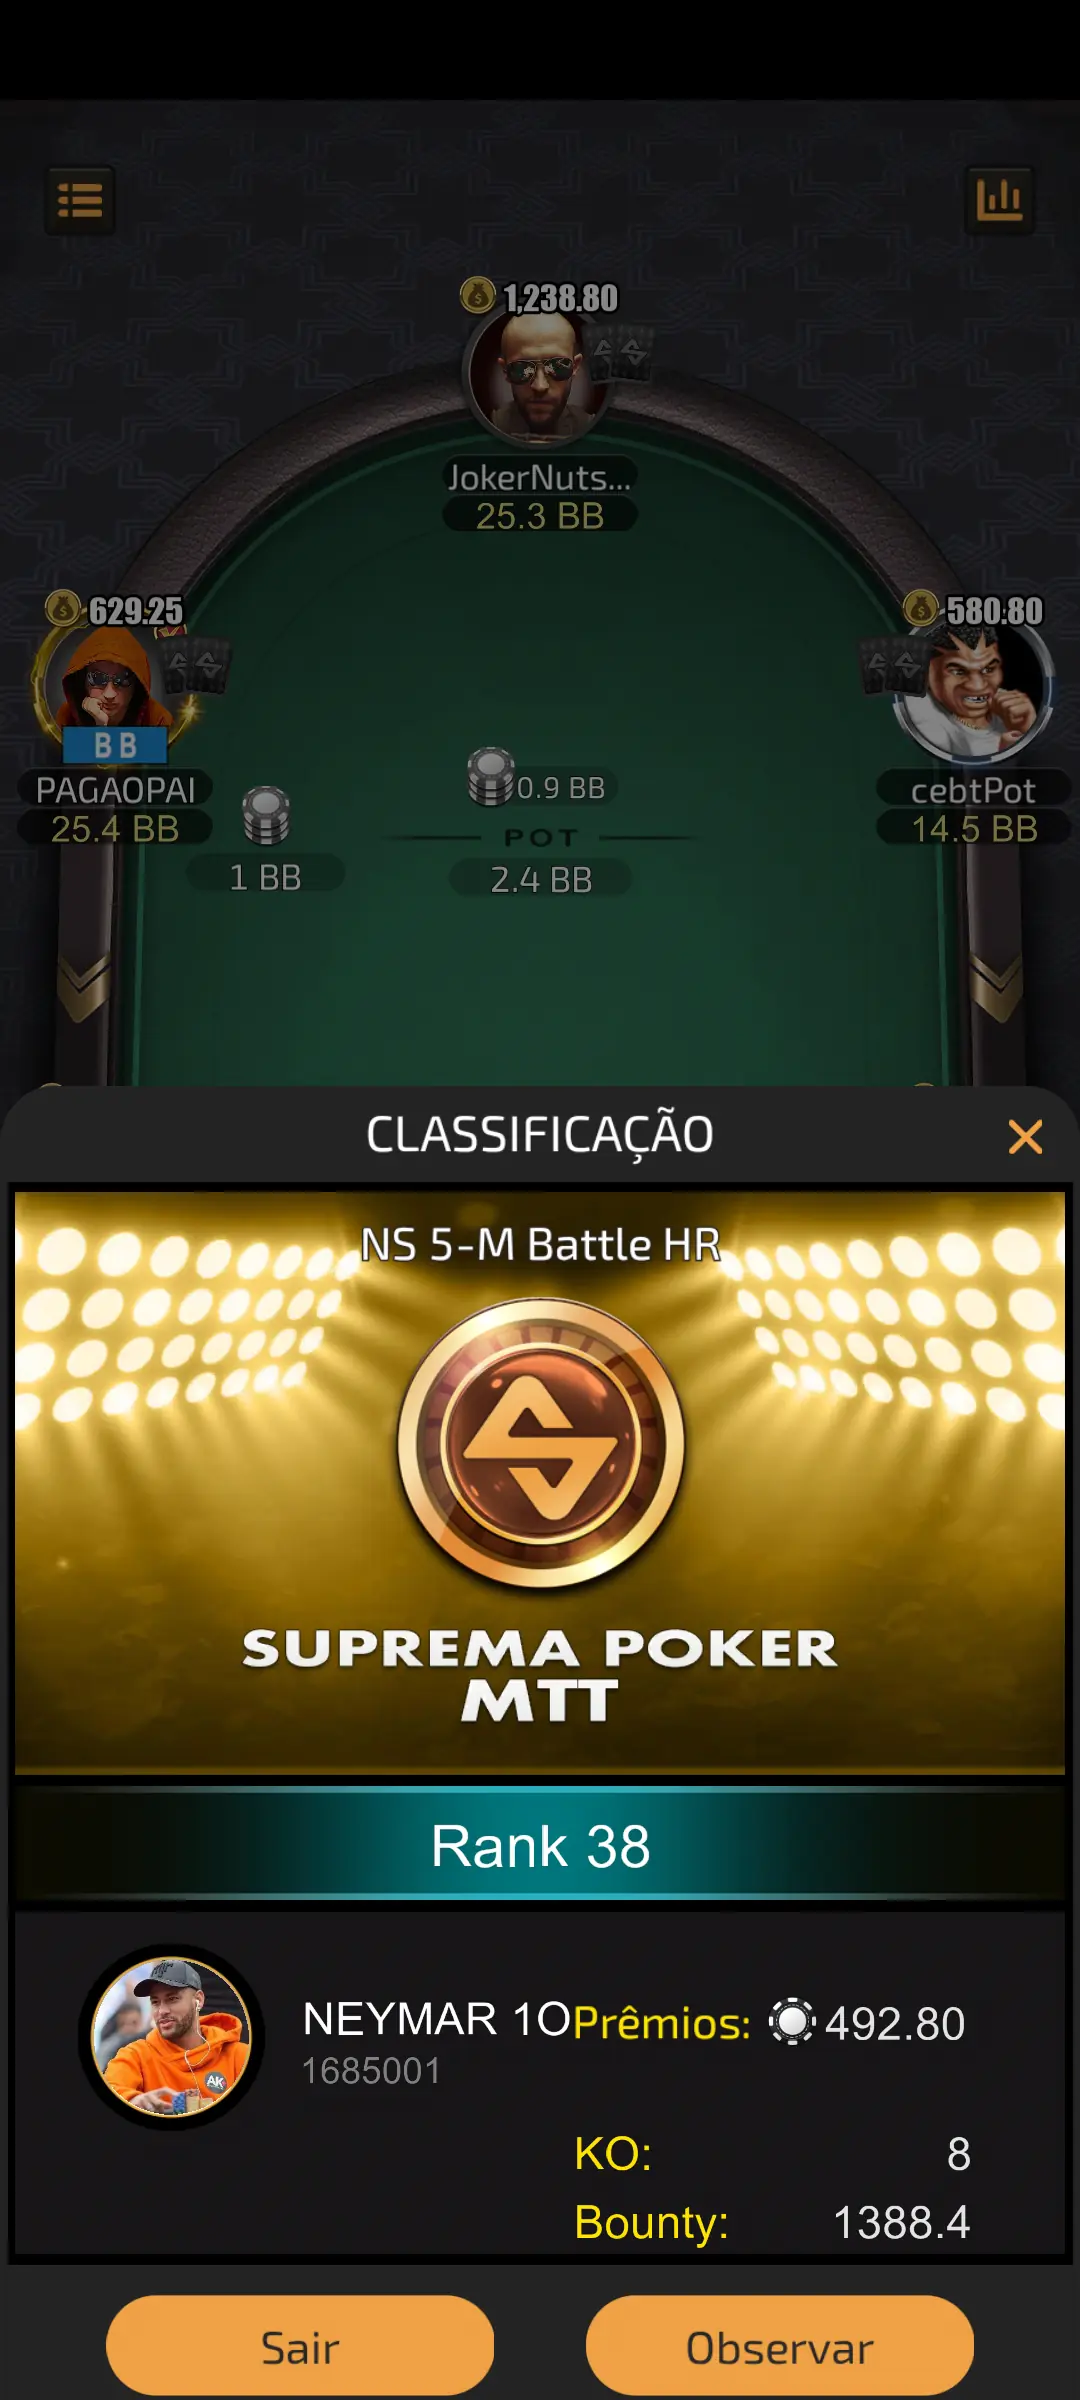Tap NEYMAR 10 profile picture
The height and width of the screenshot is (2400, 1080).
click(171, 2038)
